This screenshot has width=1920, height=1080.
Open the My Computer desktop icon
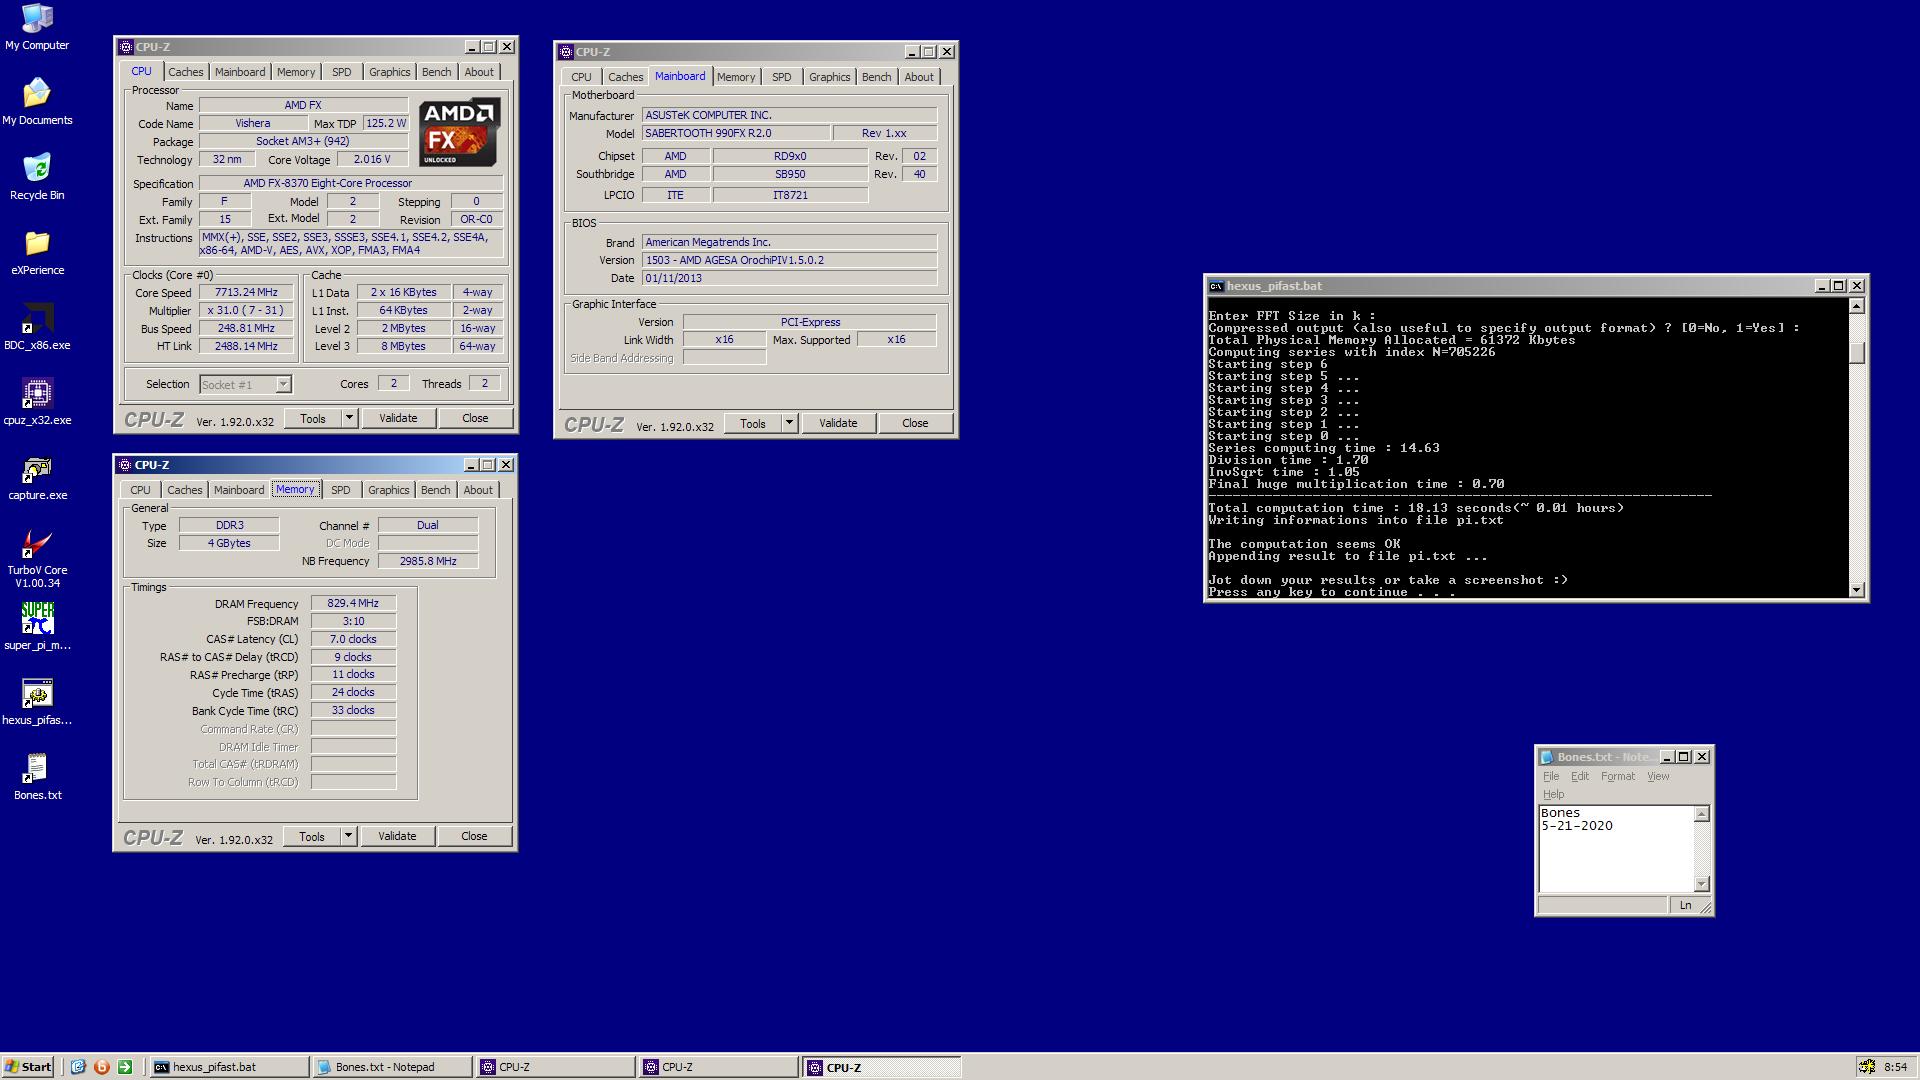tap(37, 27)
